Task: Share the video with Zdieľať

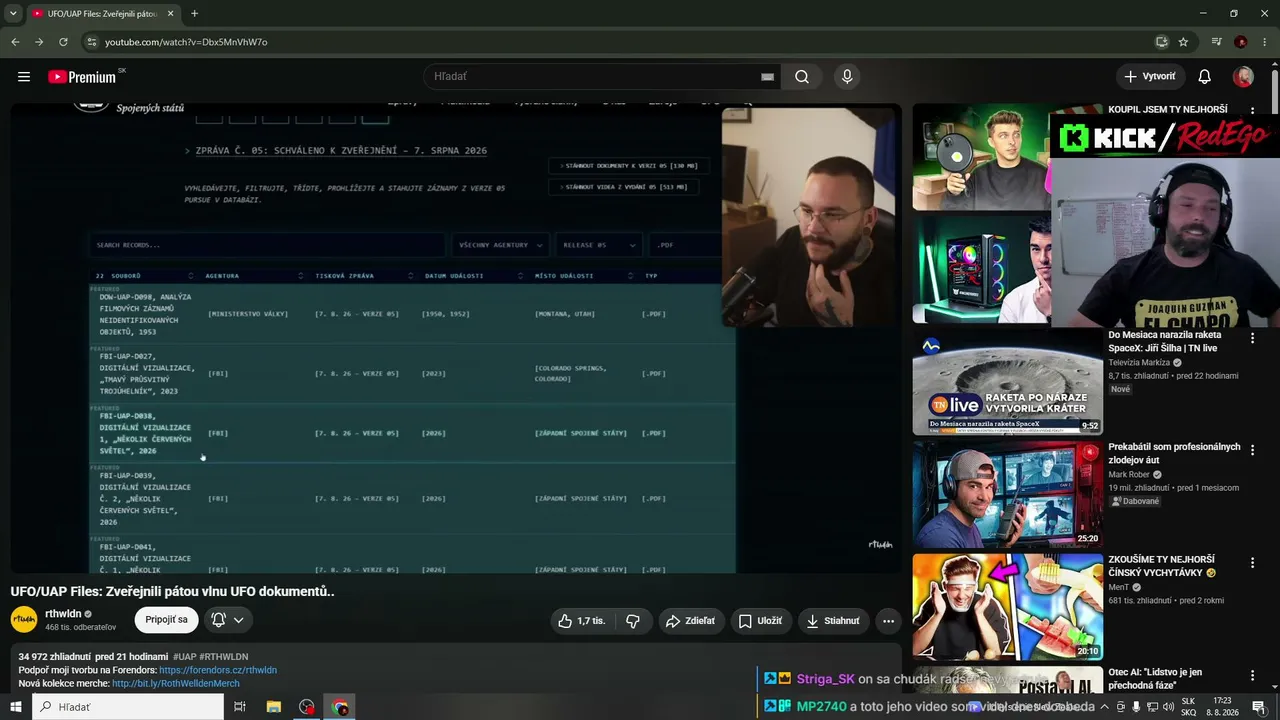Action: click(x=691, y=621)
